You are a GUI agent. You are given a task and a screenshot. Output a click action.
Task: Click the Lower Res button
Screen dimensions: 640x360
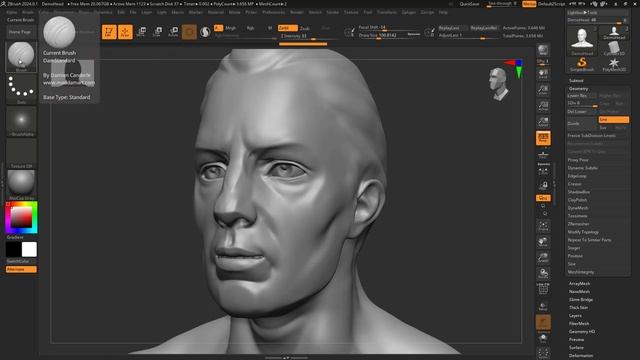click(581, 96)
